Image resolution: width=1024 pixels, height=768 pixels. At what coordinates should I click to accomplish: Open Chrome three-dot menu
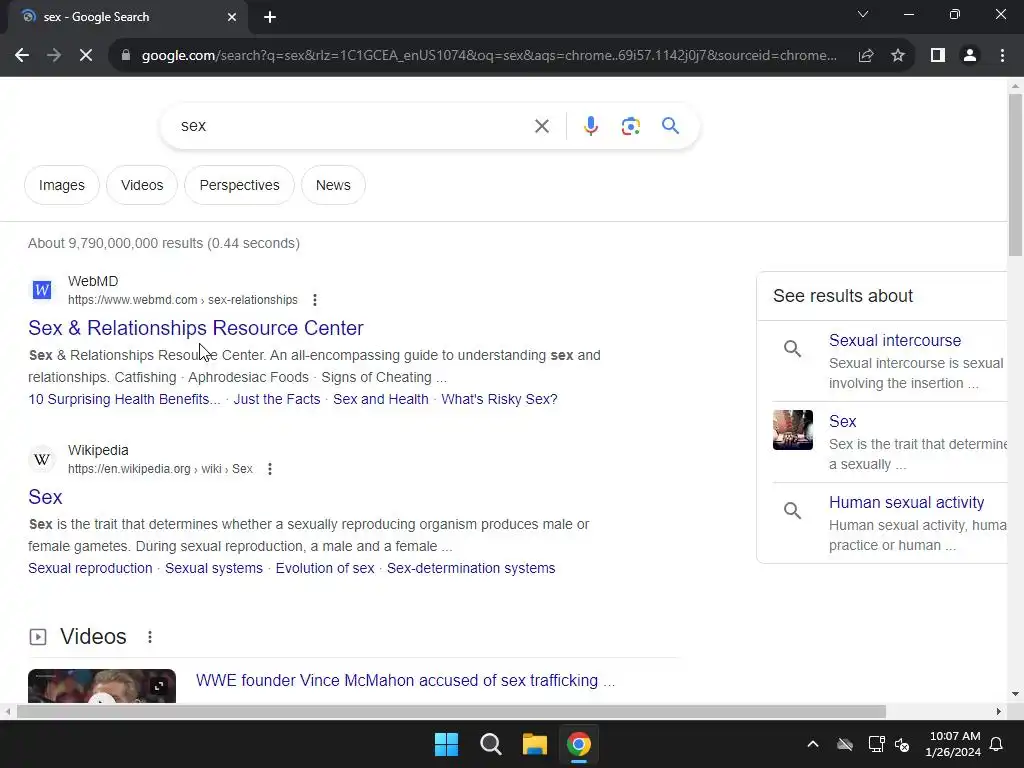[1002, 56]
